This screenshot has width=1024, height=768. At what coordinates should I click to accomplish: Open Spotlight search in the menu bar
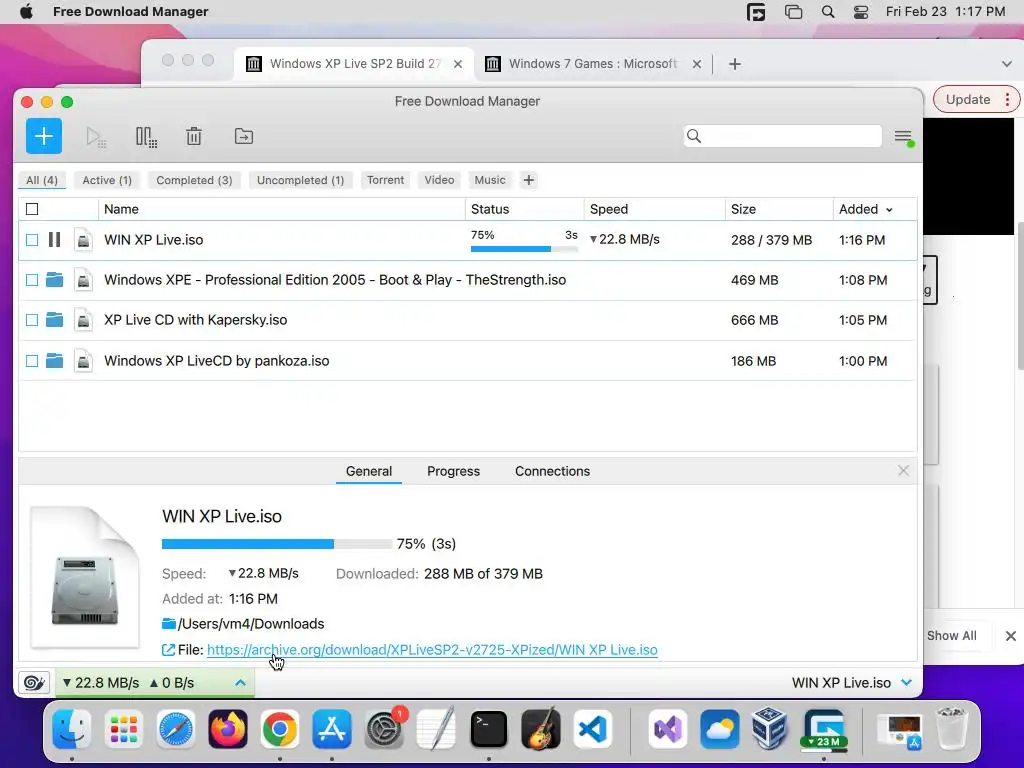pyautogui.click(x=827, y=12)
